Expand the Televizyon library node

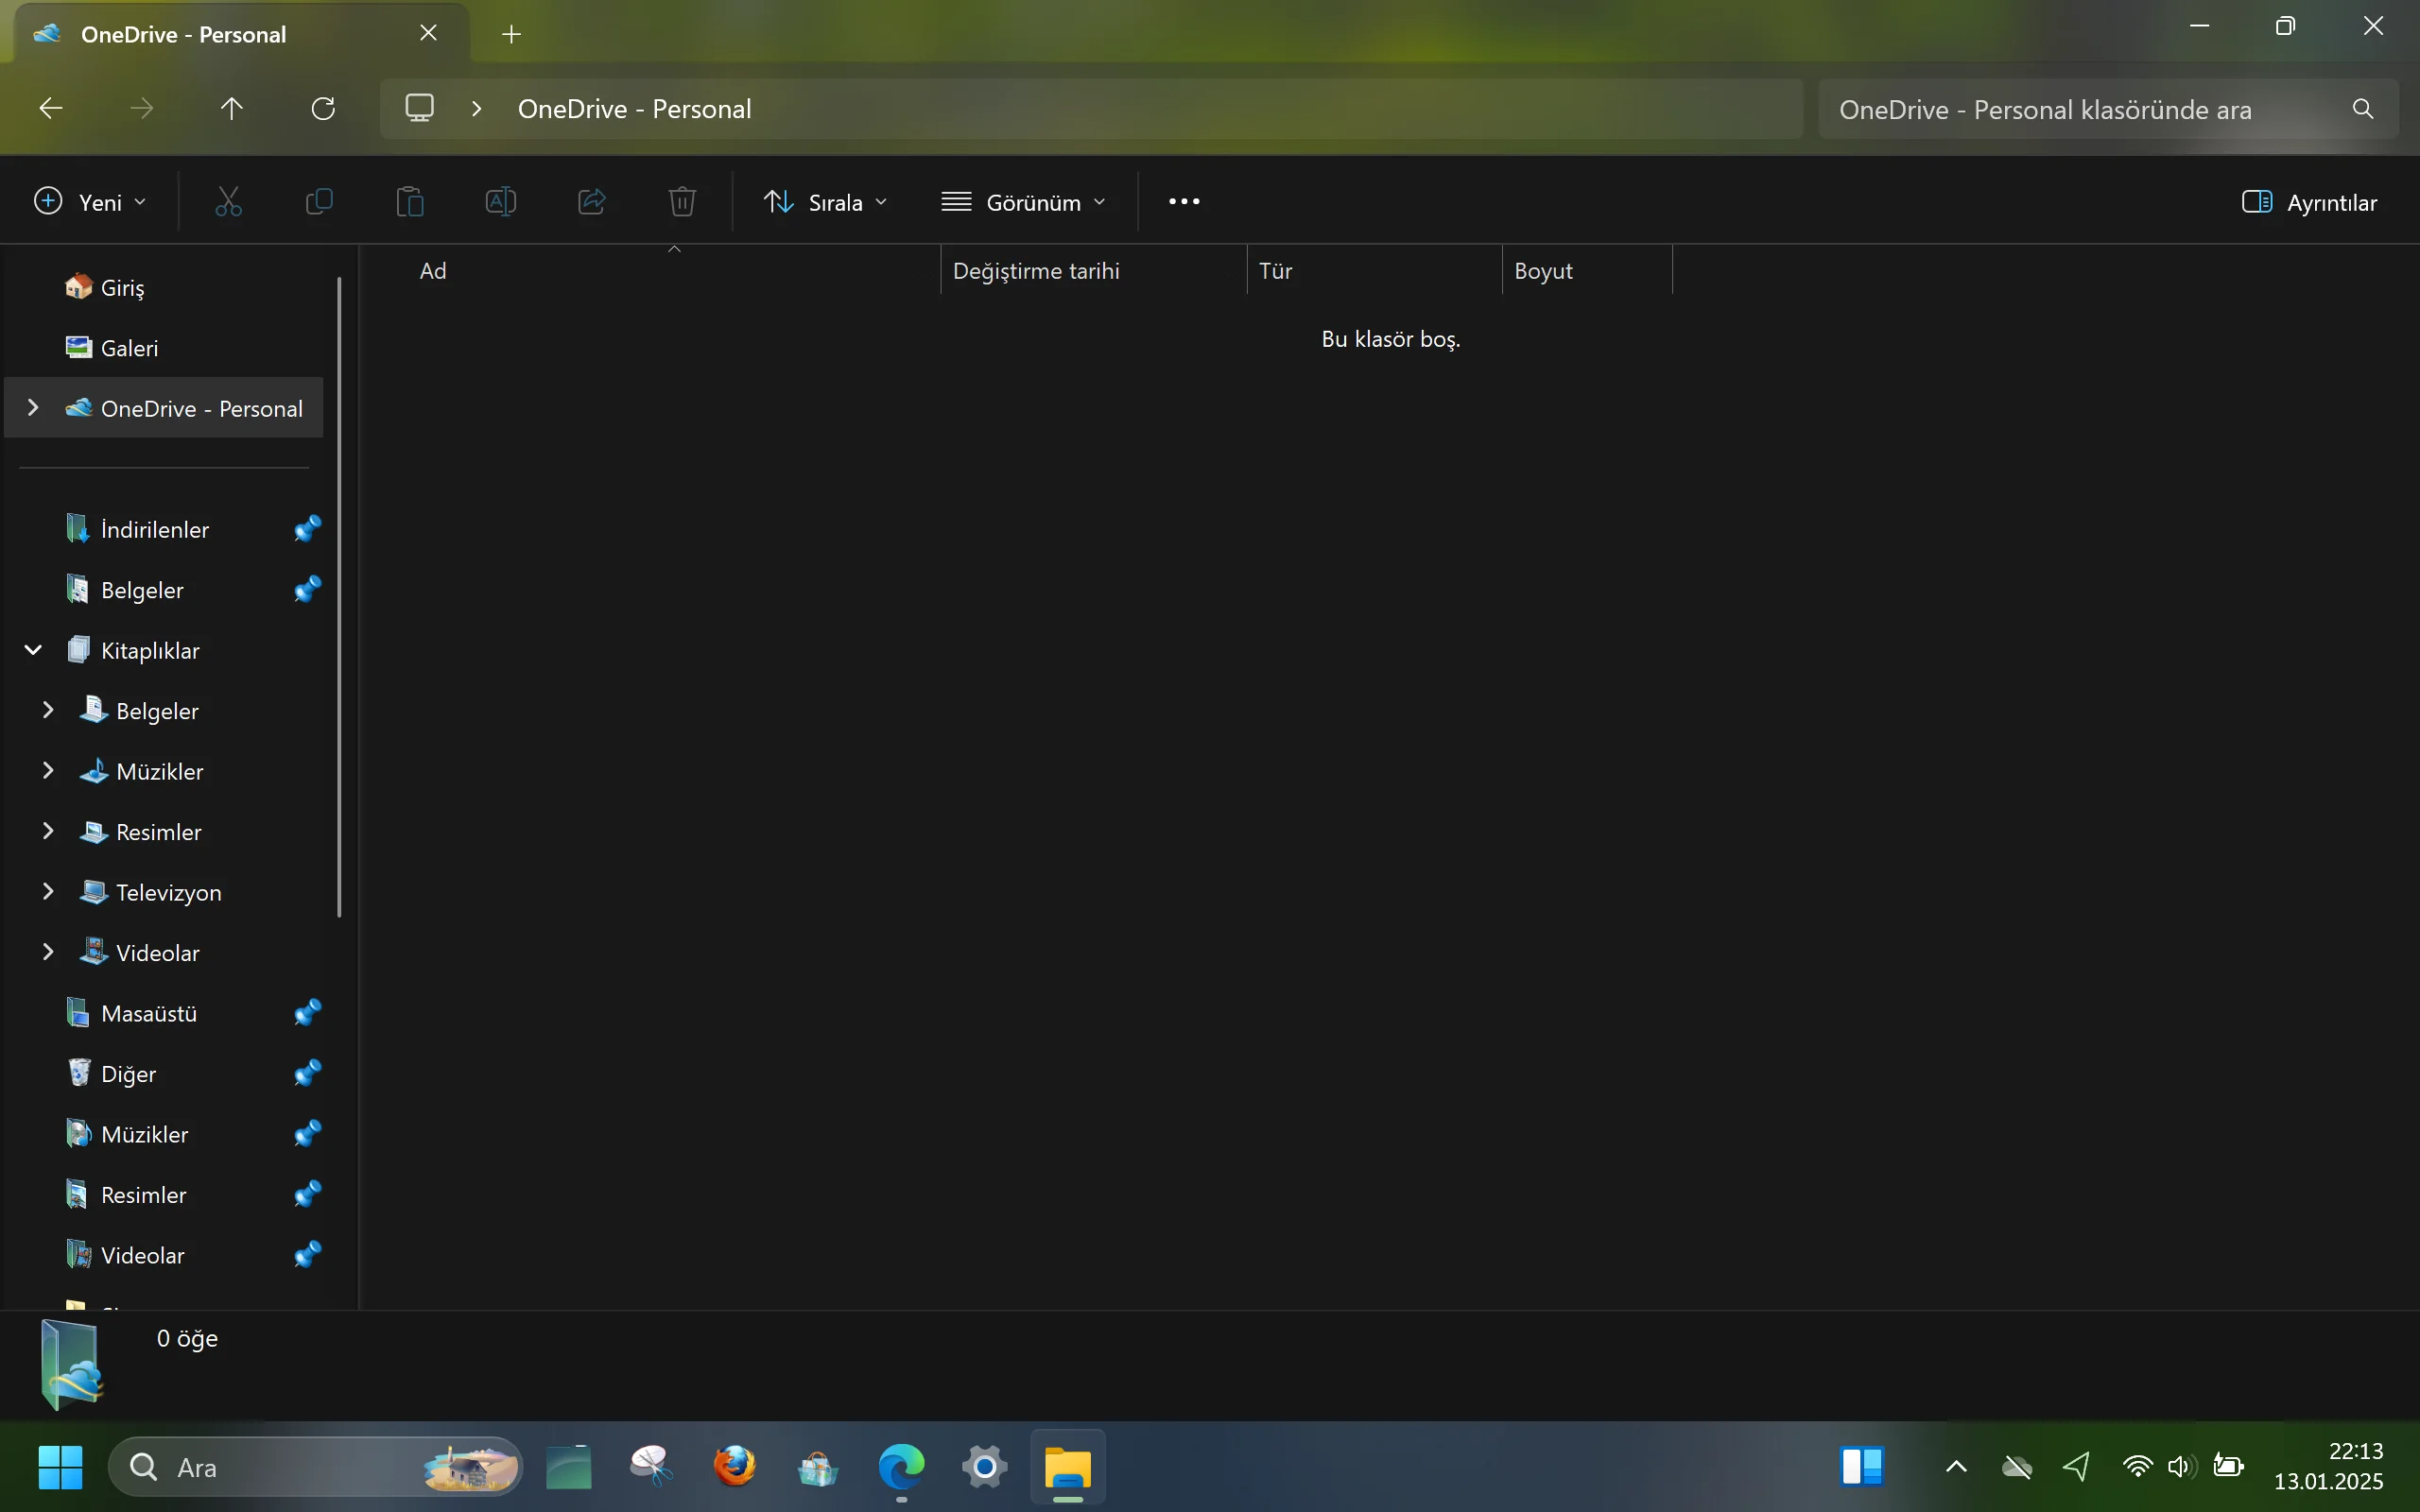click(x=48, y=892)
